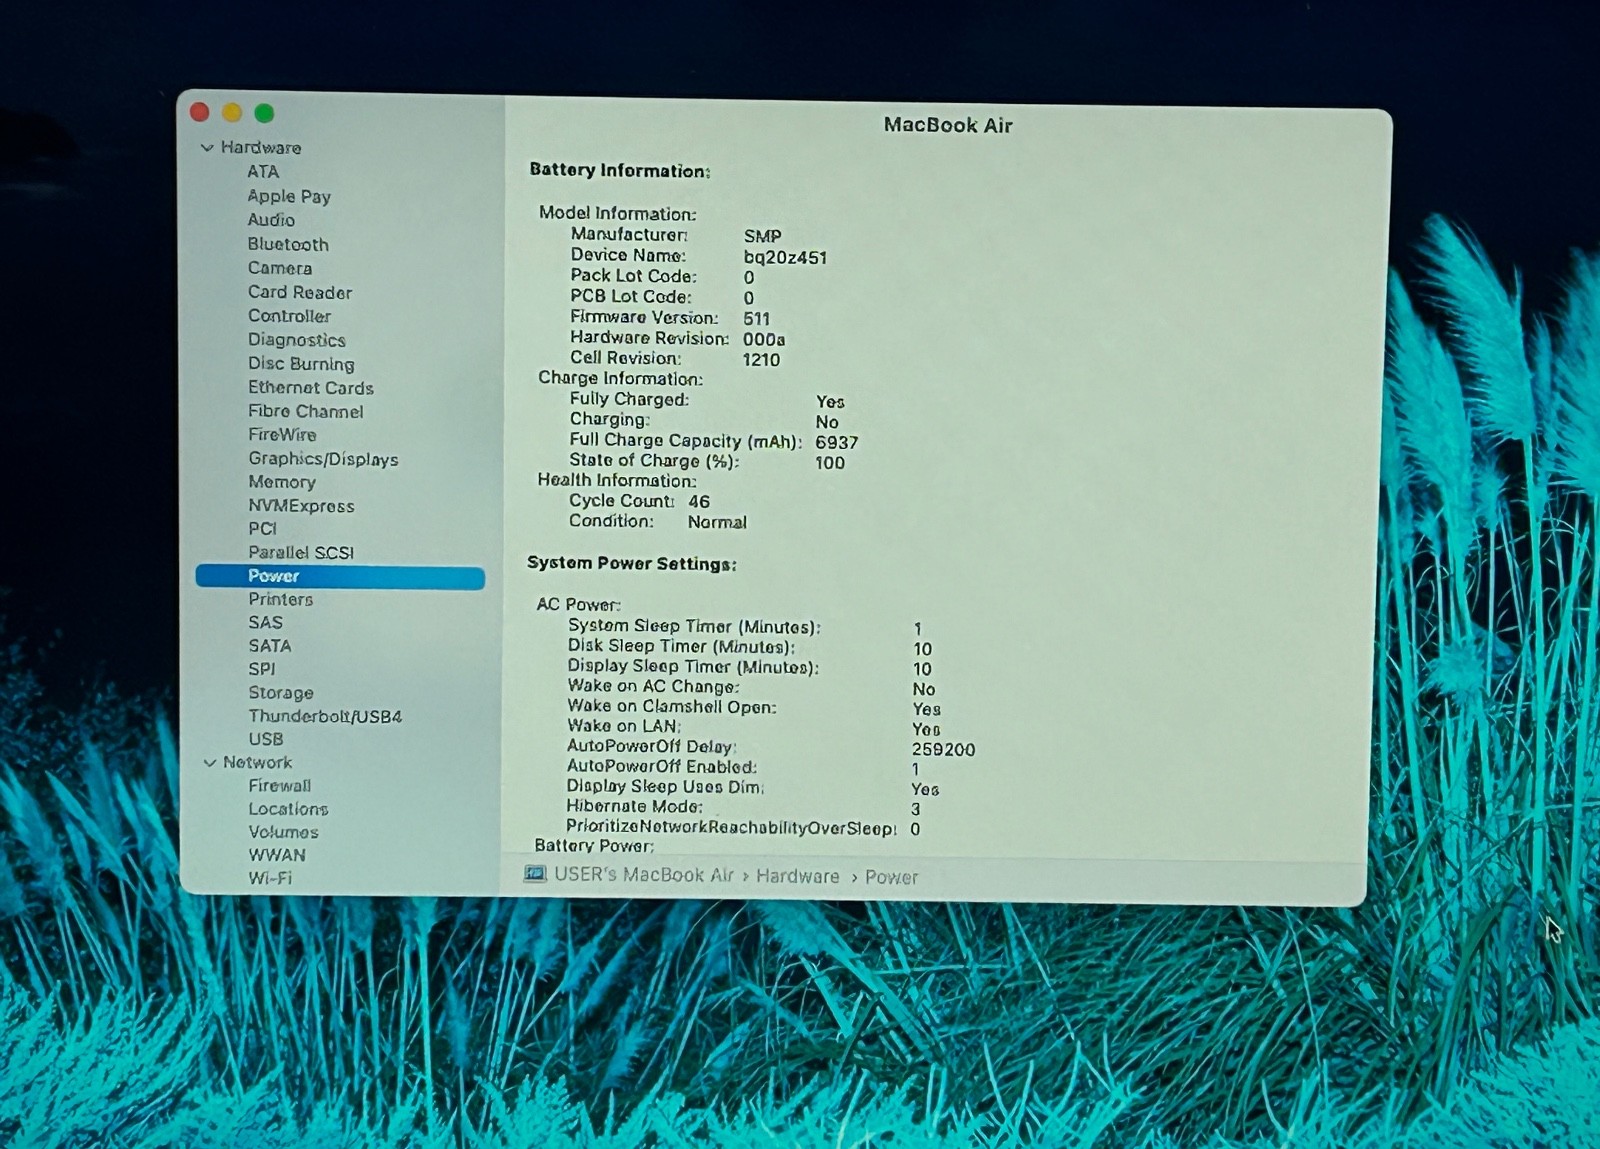
Task: Click the PrioritizeNetworkReachabilityOverSleep label
Action: 731,828
